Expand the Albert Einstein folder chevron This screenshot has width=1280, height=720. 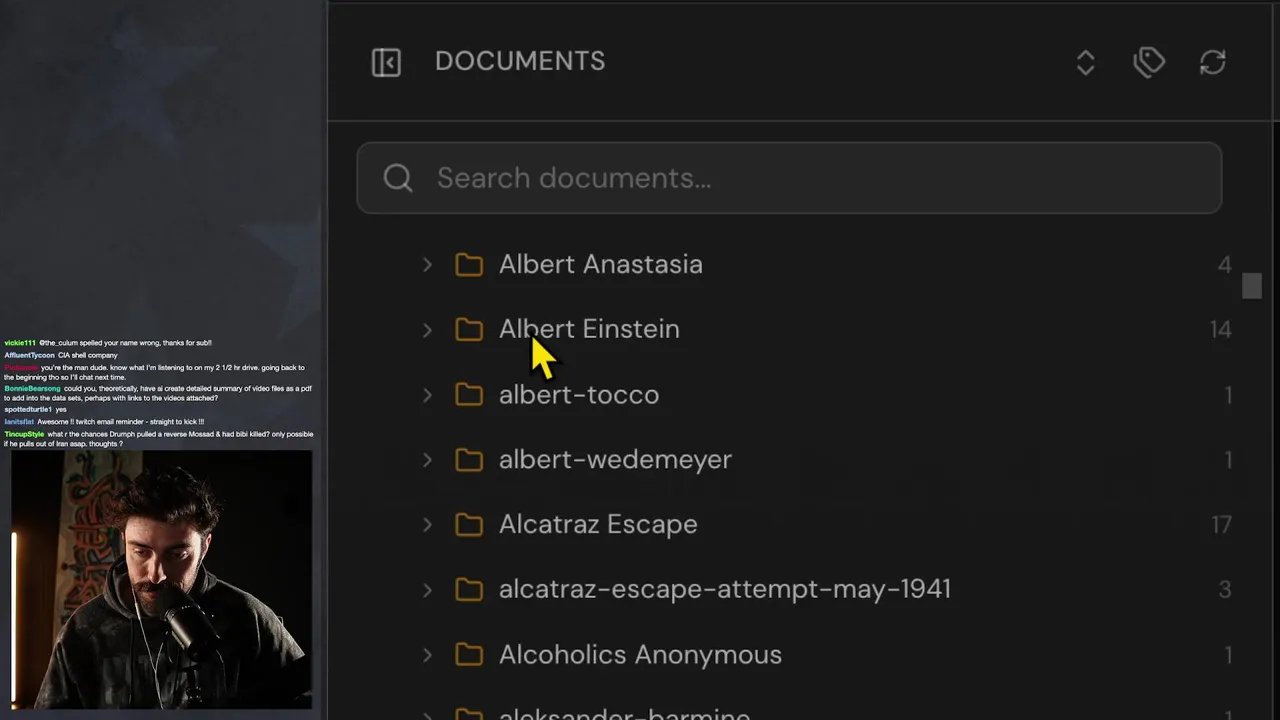pyautogui.click(x=427, y=330)
